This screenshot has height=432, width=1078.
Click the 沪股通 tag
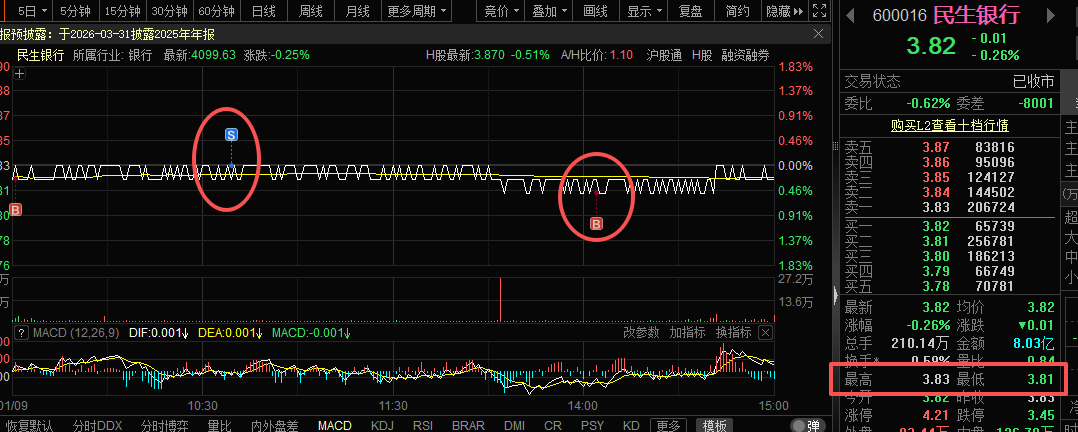pyautogui.click(x=664, y=55)
